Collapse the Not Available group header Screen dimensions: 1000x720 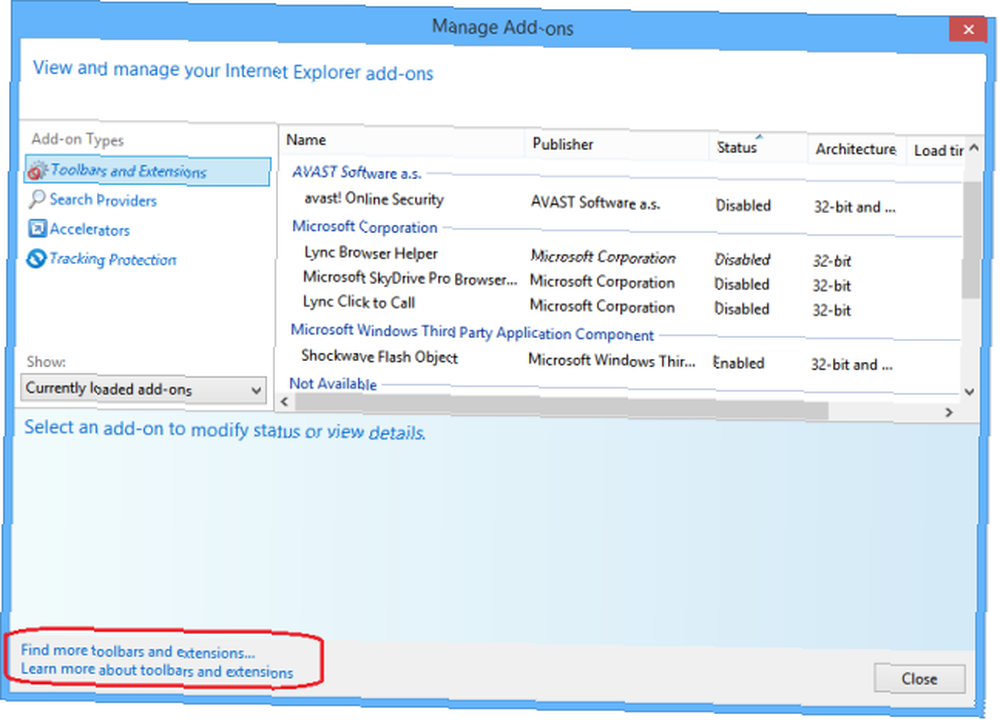[x=333, y=384]
